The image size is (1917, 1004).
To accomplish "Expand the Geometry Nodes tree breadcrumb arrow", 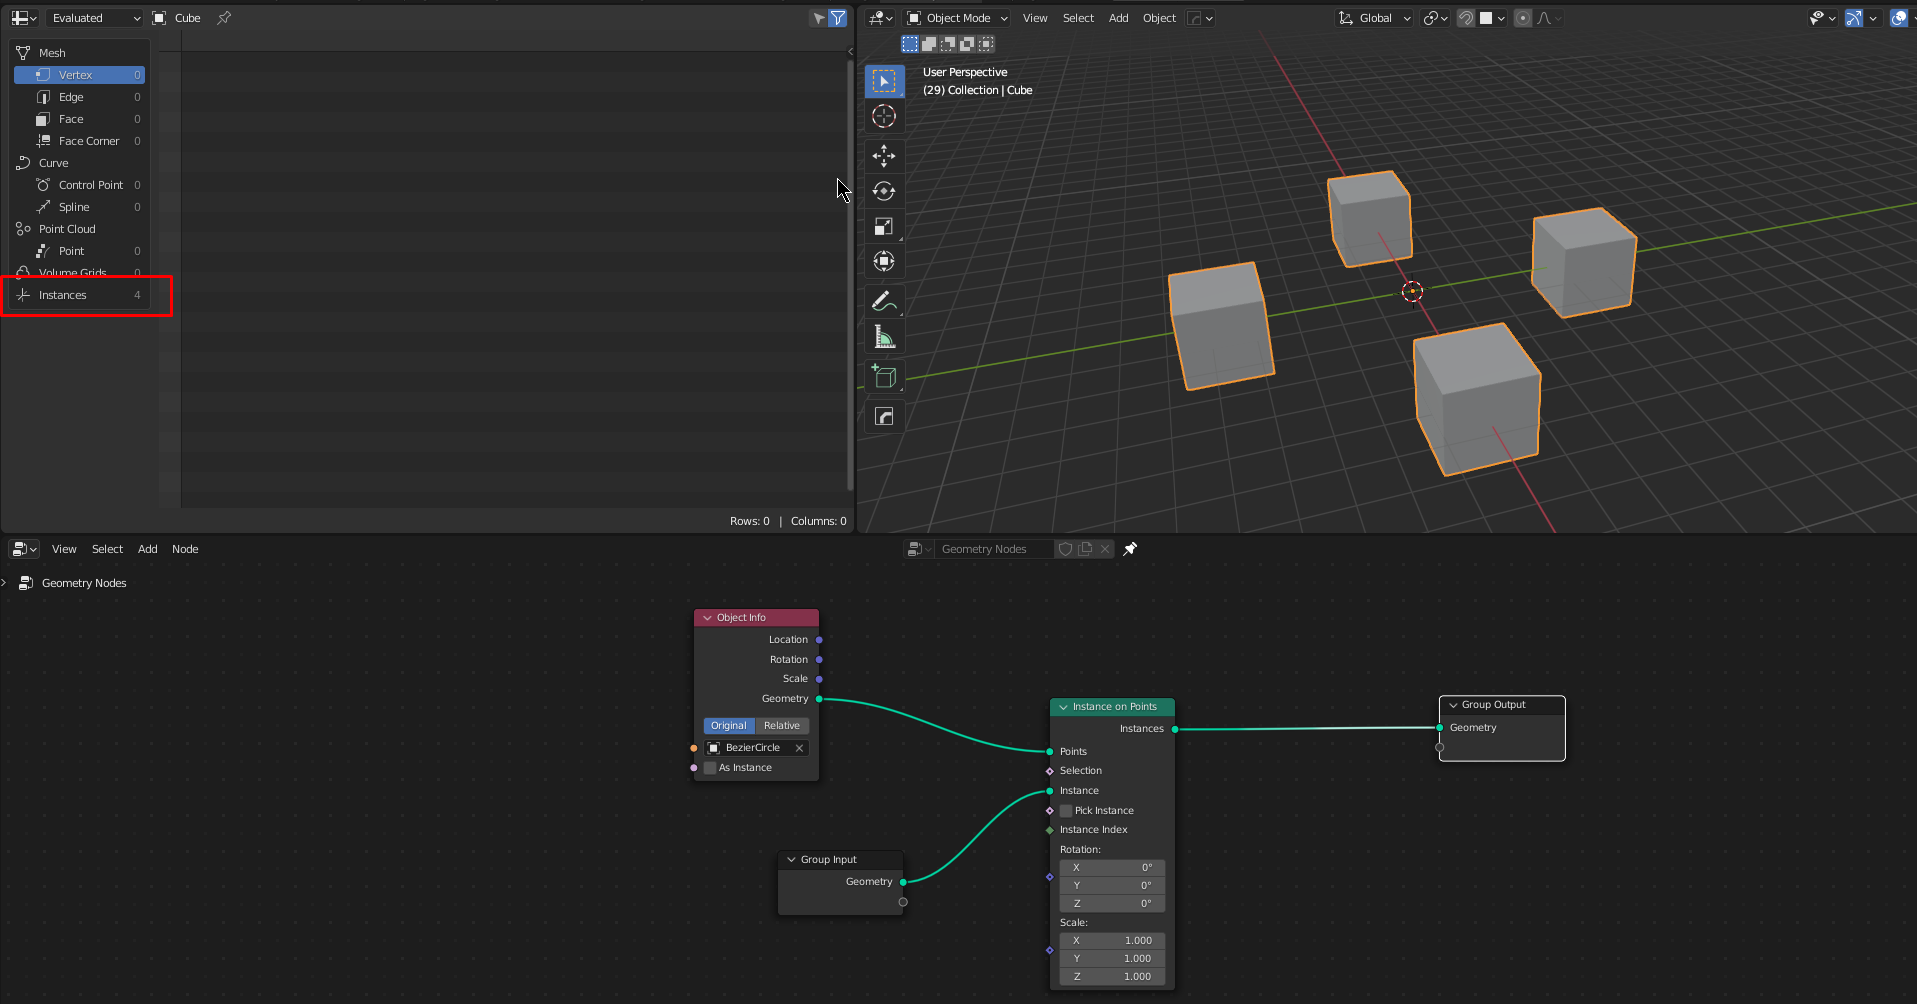I will click(5, 583).
